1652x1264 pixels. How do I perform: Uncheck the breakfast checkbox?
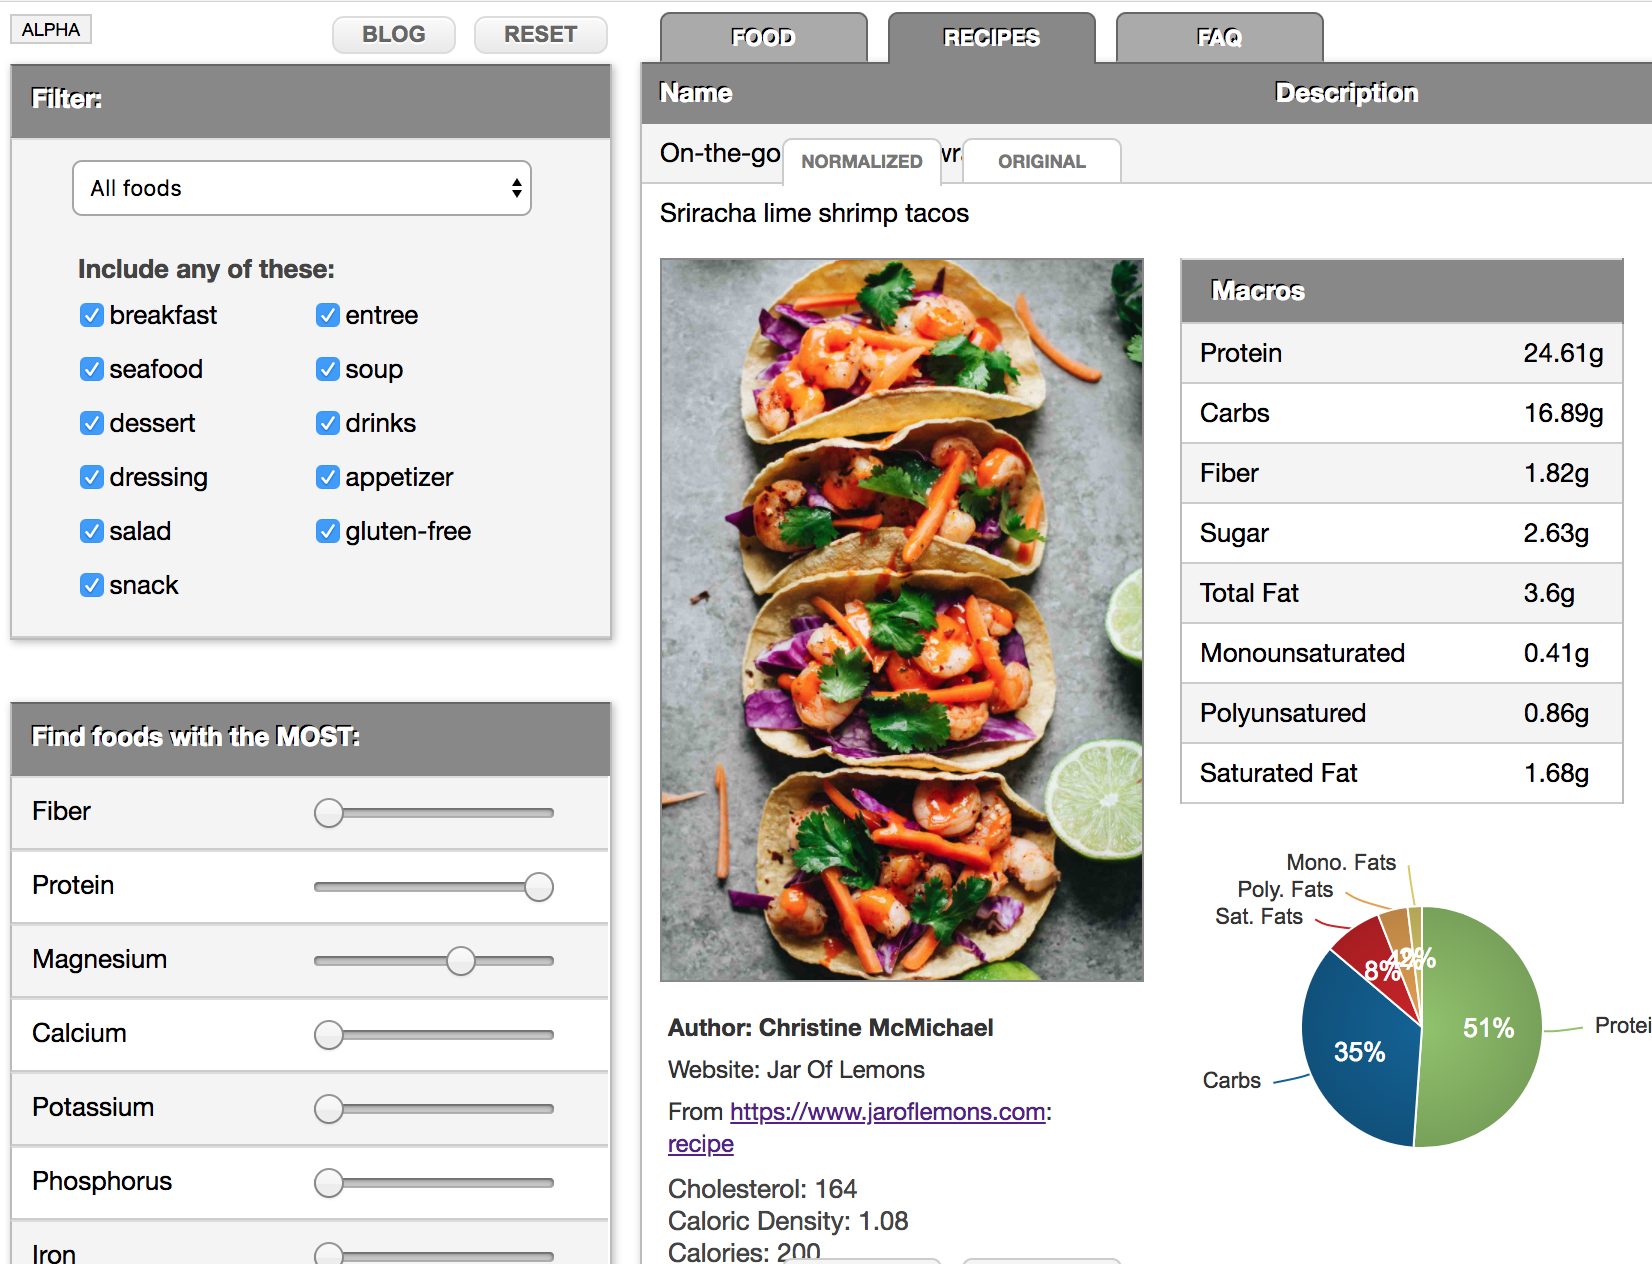92,315
